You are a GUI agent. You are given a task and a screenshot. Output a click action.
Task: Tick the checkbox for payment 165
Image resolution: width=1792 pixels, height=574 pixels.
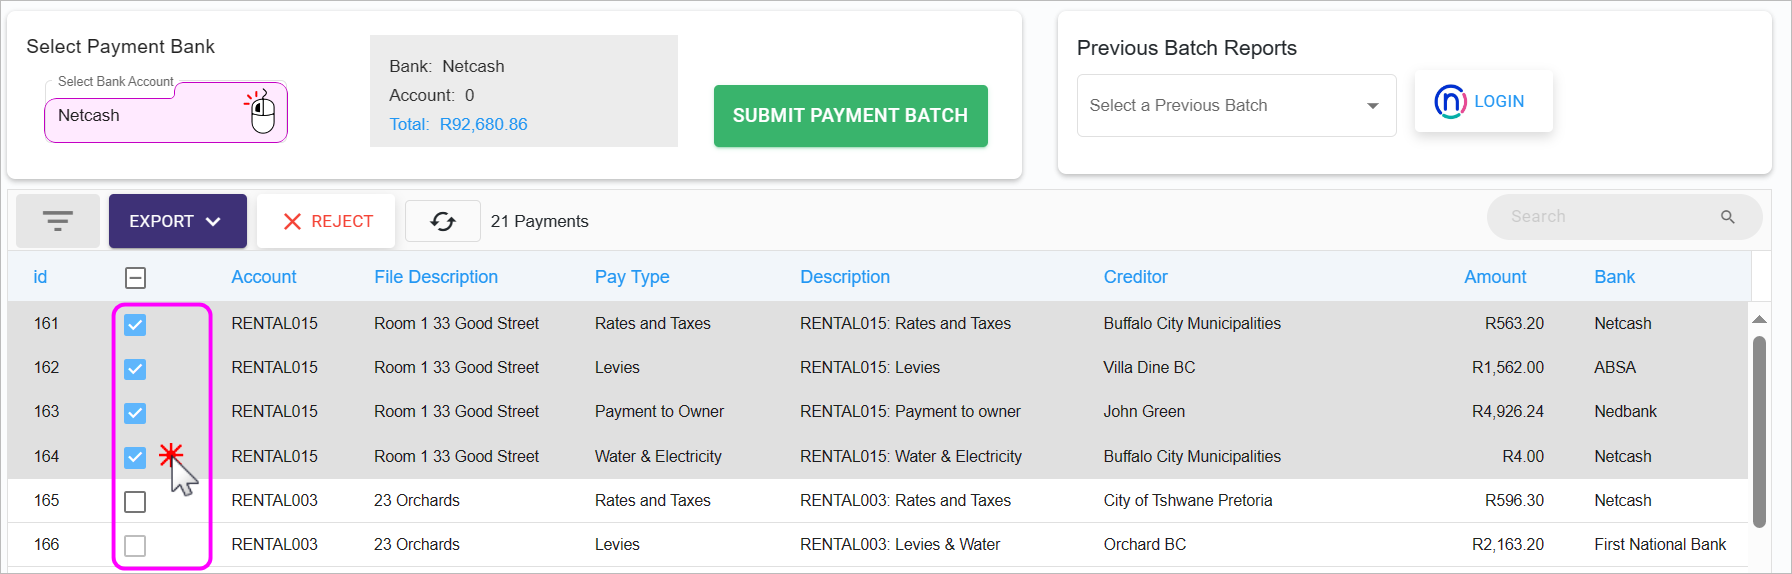(x=135, y=502)
